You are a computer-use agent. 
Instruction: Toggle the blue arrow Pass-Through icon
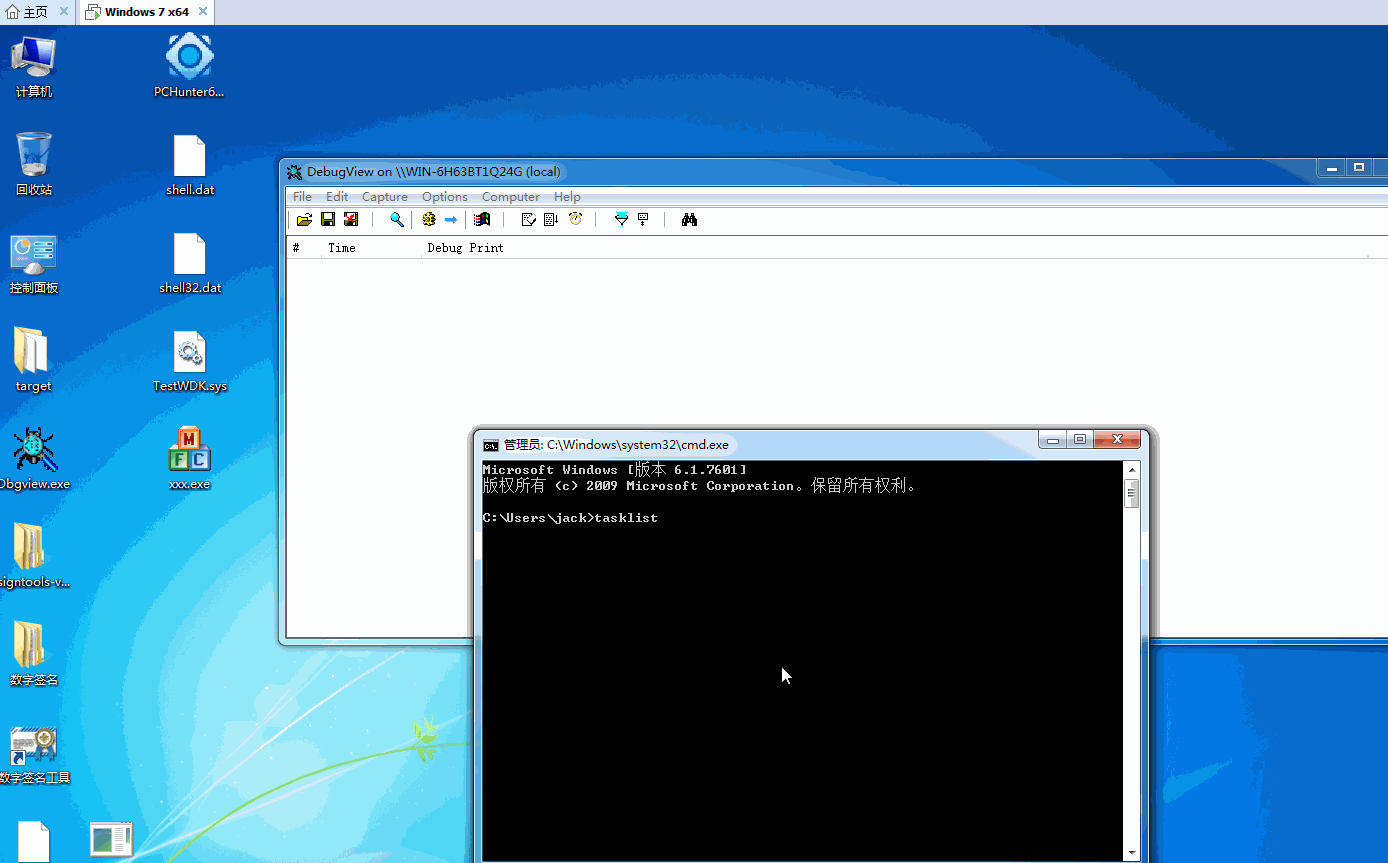[x=451, y=220]
